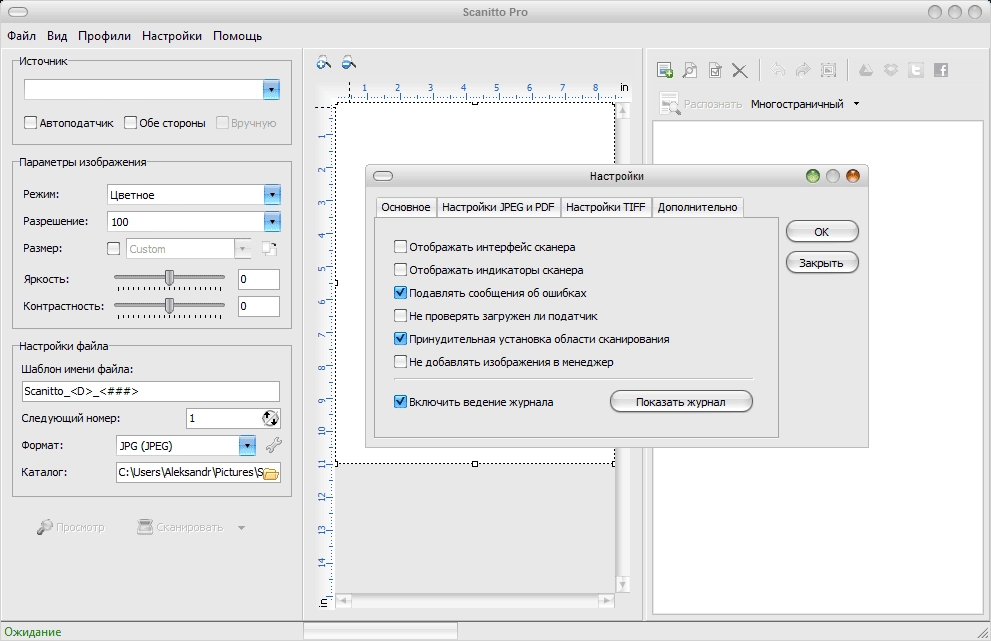The height and width of the screenshot is (641, 991).
Task: Select the Дополнительно tab
Action: (697, 207)
